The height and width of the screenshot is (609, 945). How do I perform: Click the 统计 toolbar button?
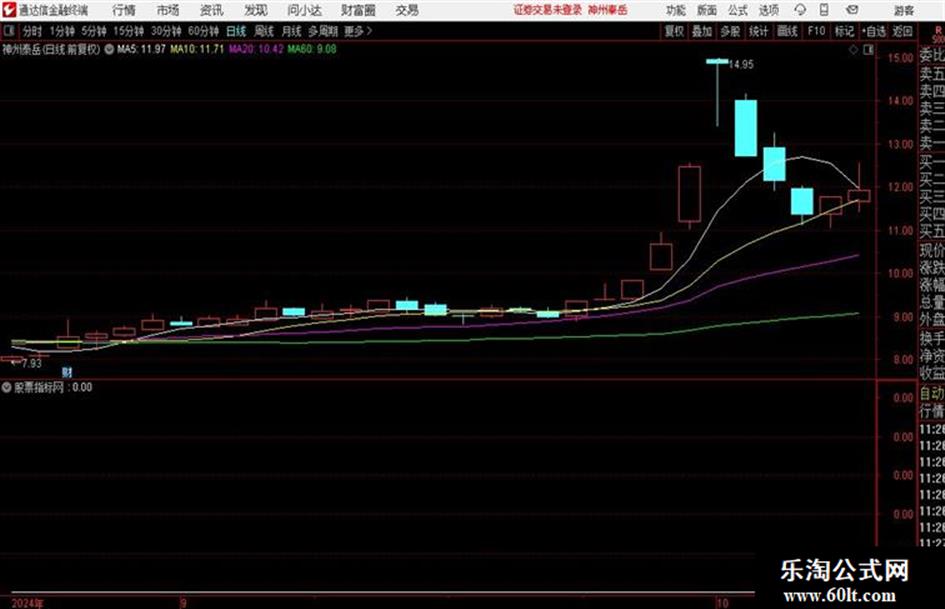coord(759,31)
